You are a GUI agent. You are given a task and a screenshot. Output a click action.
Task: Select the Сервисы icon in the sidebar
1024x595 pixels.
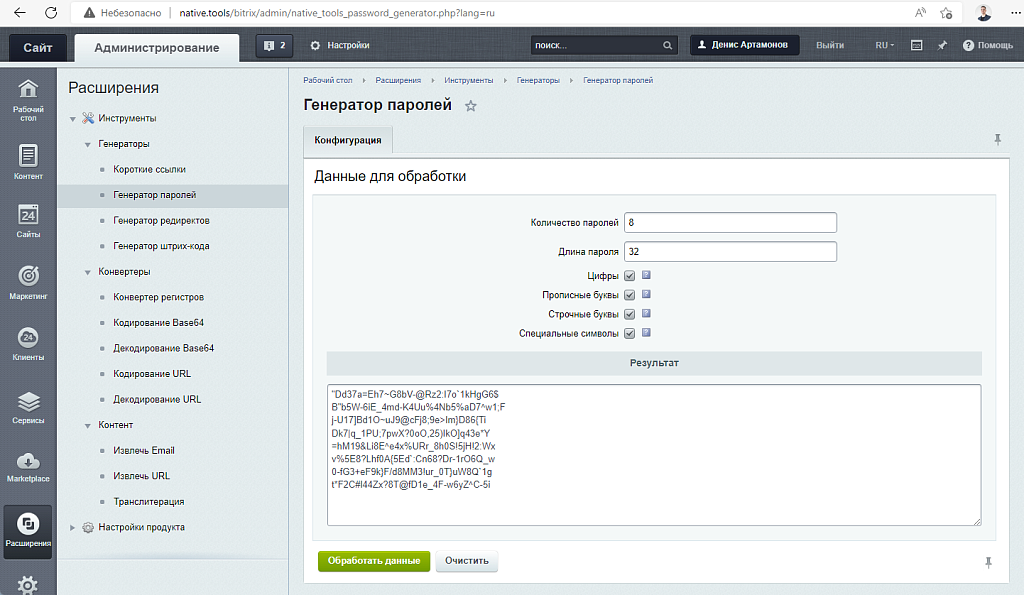(28, 400)
